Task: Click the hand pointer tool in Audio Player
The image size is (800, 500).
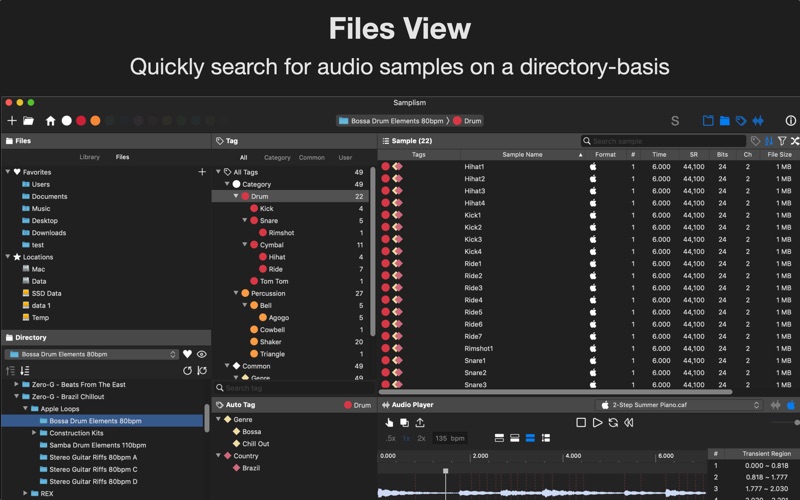Action: click(389, 422)
